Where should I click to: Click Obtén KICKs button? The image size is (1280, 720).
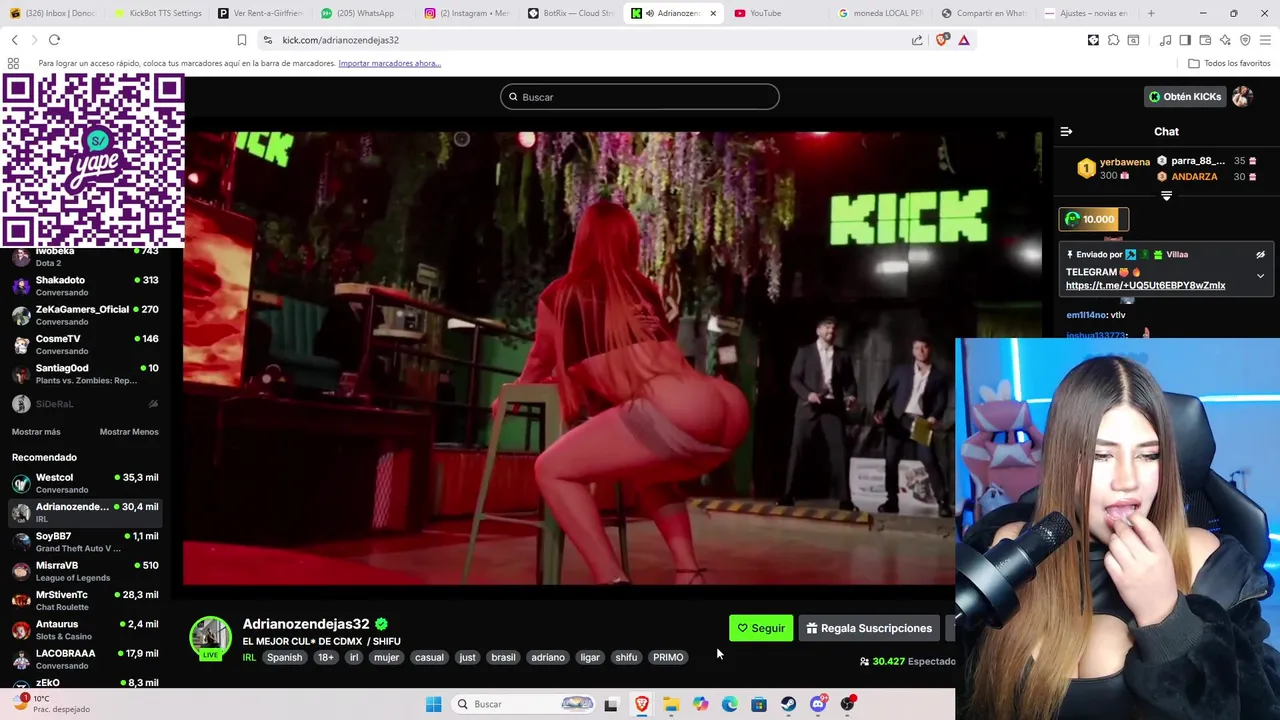[1185, 97]
